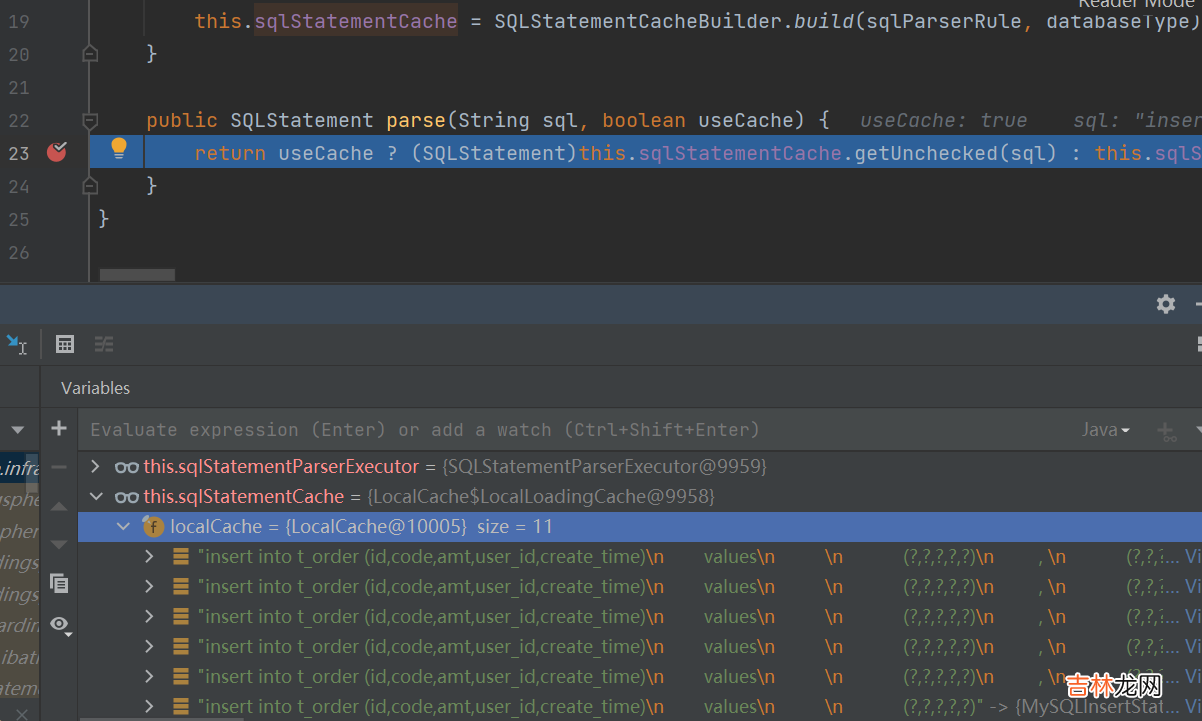The width and height of the screenshot is (1202, 721).
Task: Expand the this.sqlStatementParserExecutor watch
Action: (x=96, y=466)
